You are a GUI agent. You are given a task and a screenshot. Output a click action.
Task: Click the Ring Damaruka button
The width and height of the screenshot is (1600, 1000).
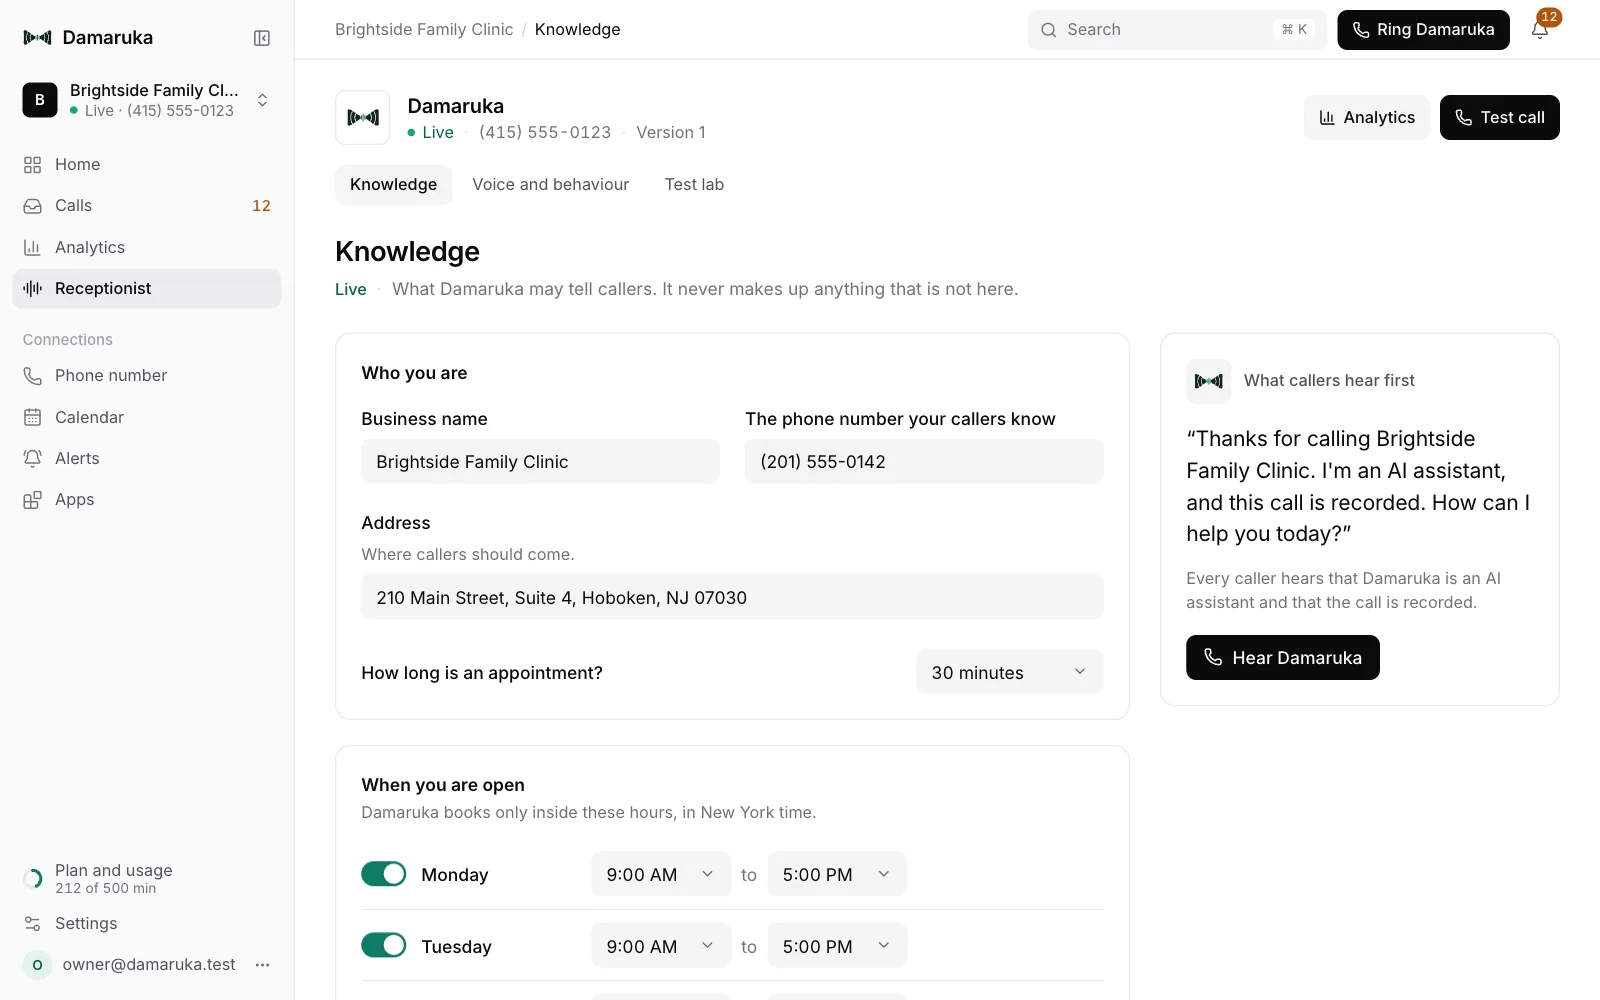(x=1424, y=30)
